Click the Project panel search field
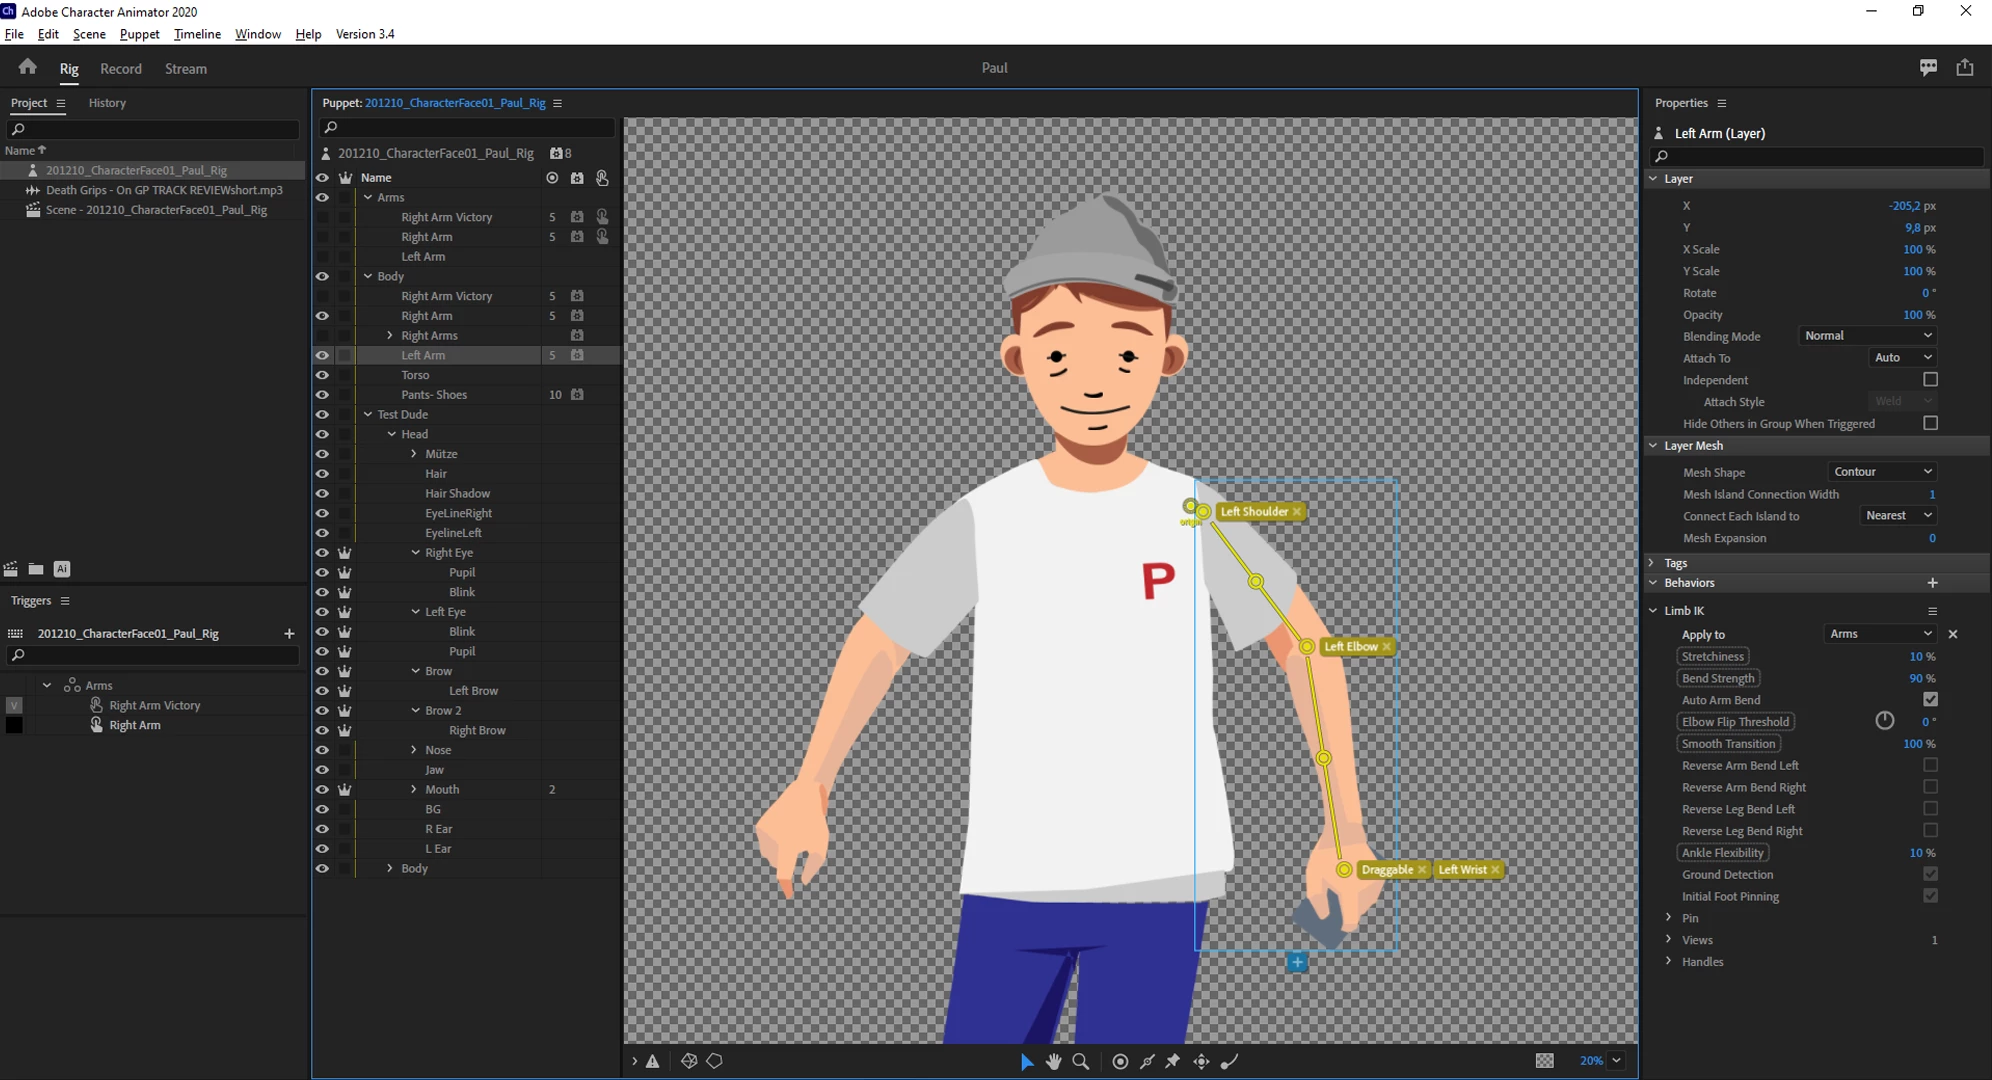The width and height of the screenshot is (1992, 1080). click(155, 130)
